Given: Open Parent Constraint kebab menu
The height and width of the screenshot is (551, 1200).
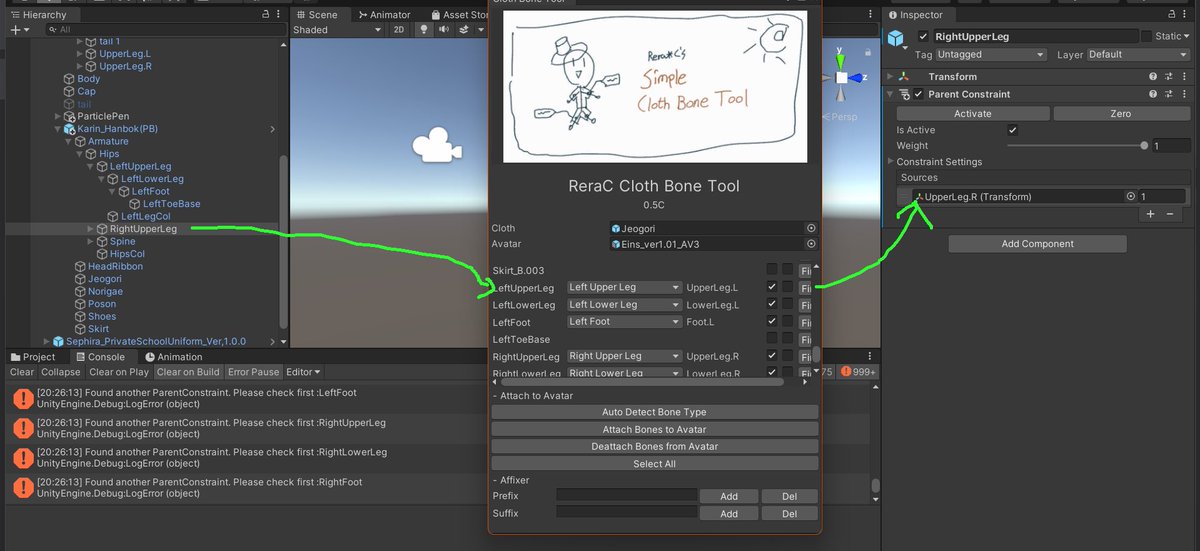Looking at the screenshot, I should click(1186, 94).
